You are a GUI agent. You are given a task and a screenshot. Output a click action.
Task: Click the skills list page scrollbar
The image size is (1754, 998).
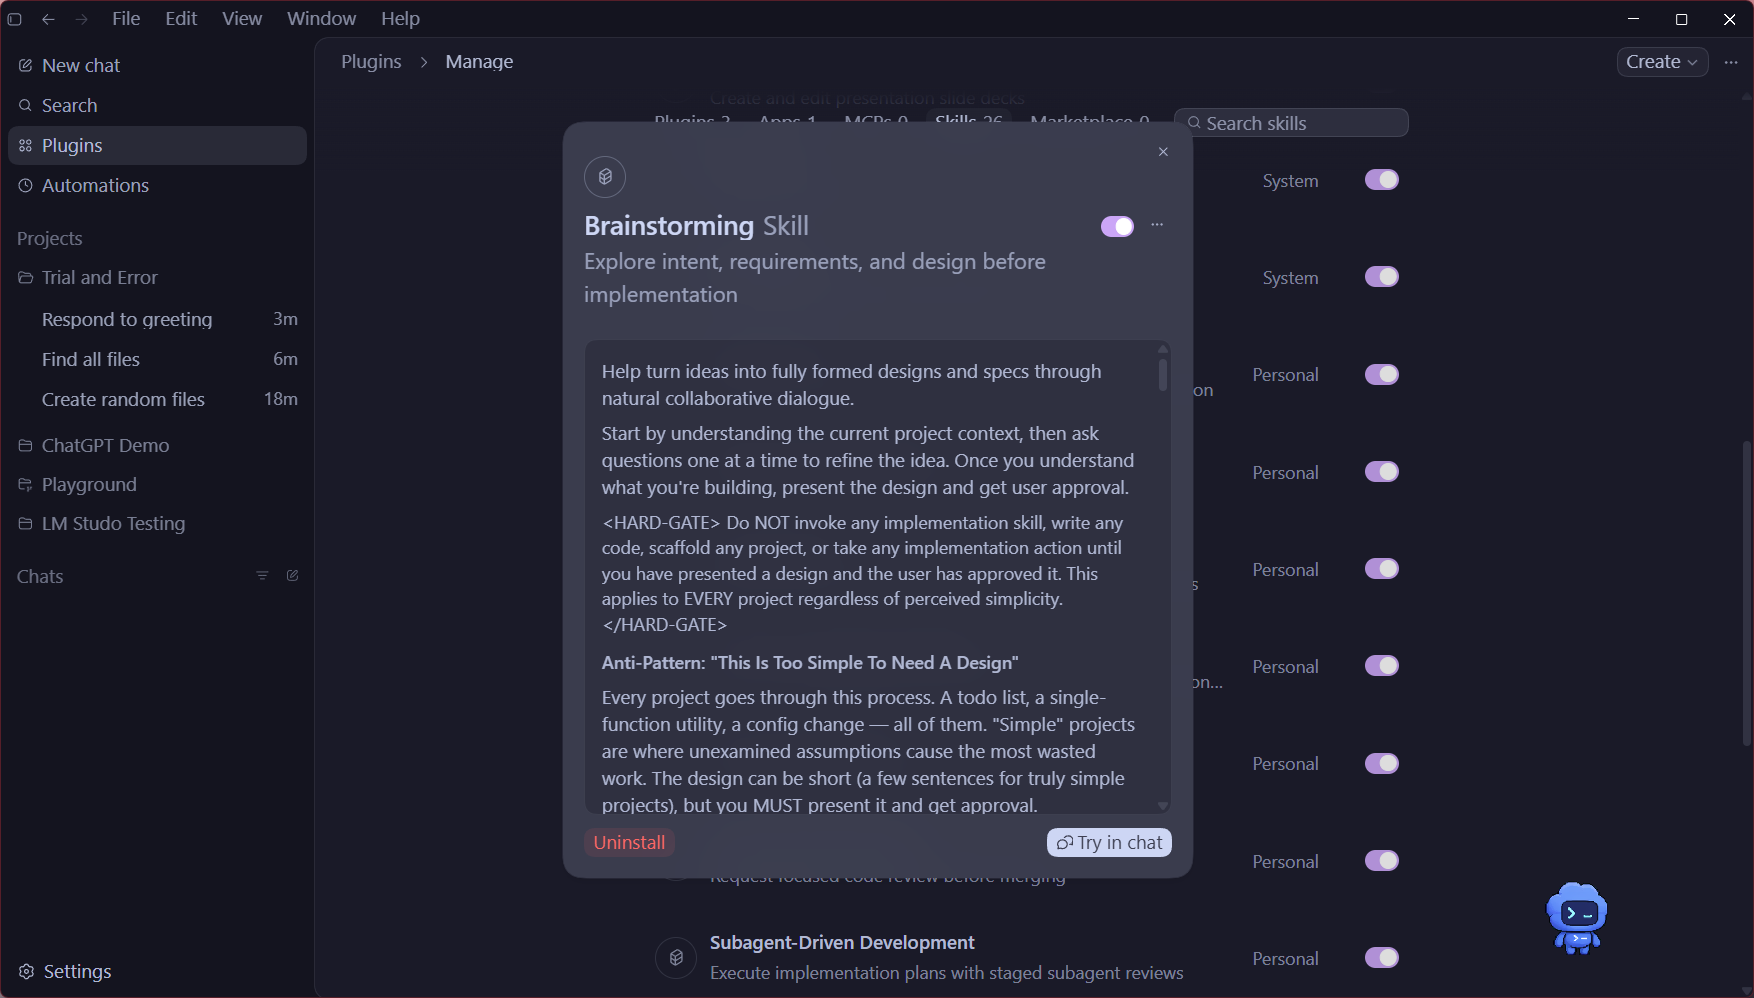pyautogui.click(x=1747, y=592)
